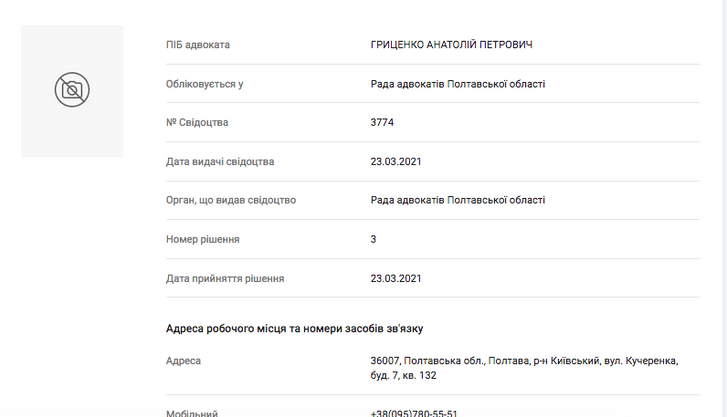Screen dimensions: 727x417
Task: Click the № Свідоцтва label
Action: 197,122
